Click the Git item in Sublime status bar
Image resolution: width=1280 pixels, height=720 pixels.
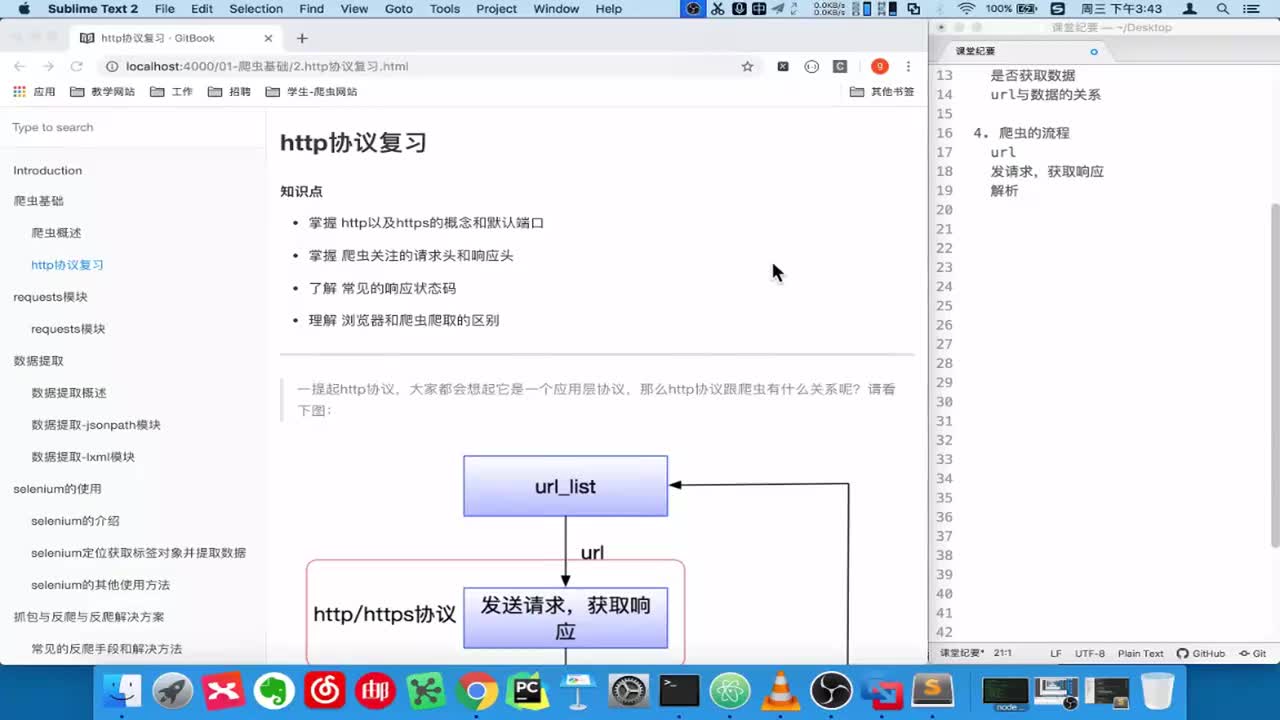[1252, 653]
